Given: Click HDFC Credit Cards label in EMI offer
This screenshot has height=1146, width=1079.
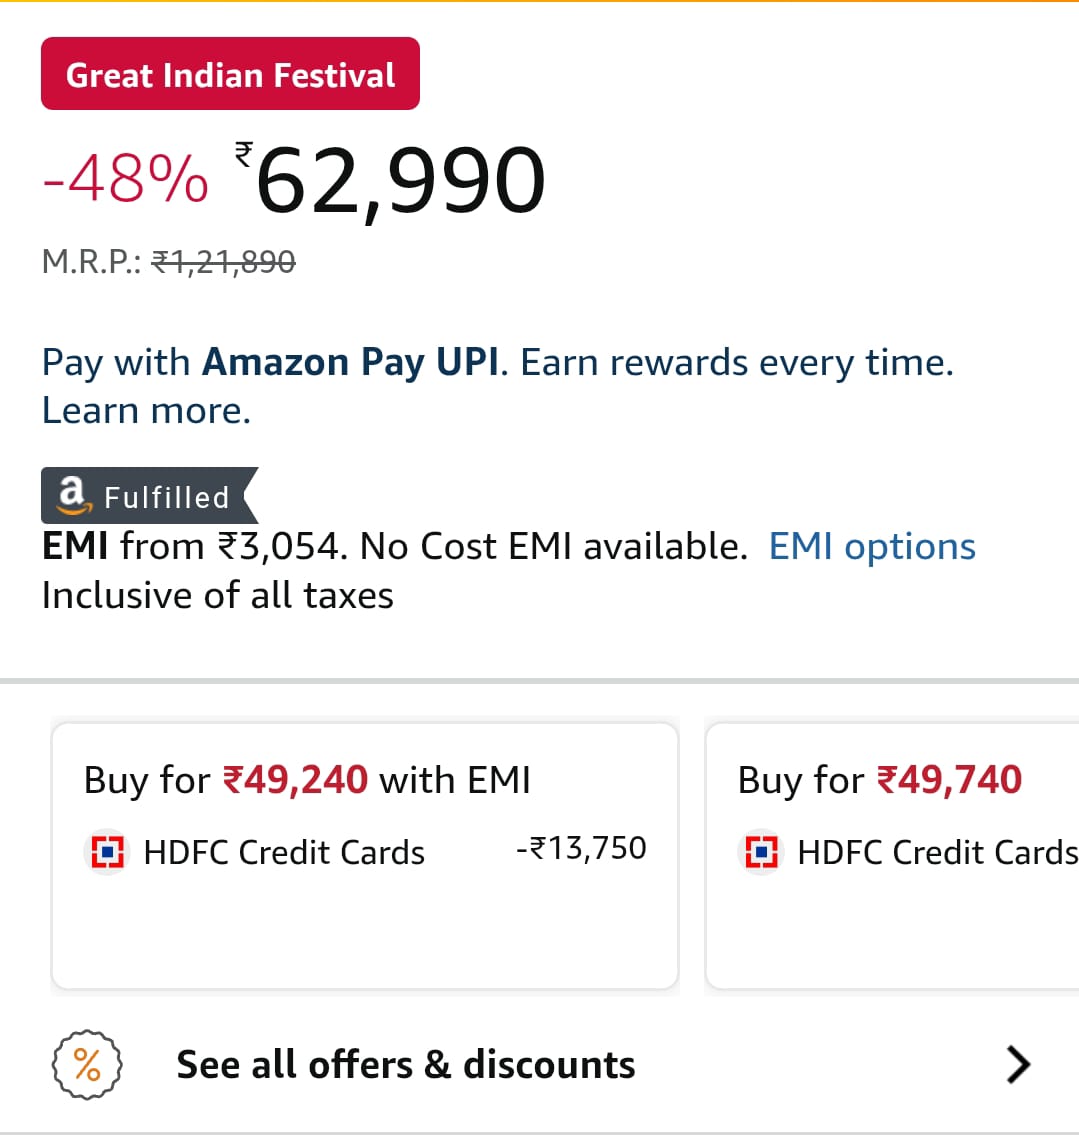Looking at the screenshot, I should (284, 853).
